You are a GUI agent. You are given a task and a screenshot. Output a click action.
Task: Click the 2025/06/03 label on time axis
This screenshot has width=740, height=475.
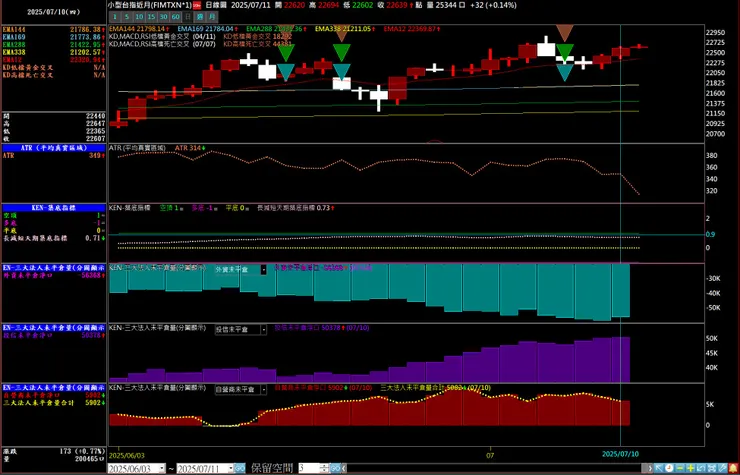(x=127, y=455)
